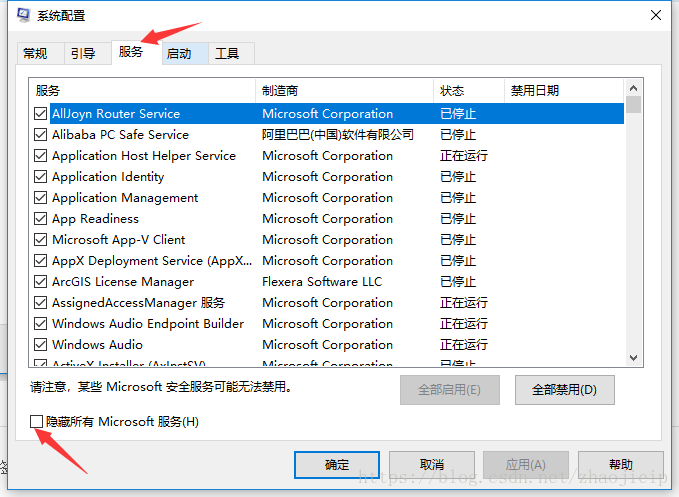Click scrollbar up arrow in services list
This screenshot has width=679, height=497.
pyautogui.click(x=634, y=88)
